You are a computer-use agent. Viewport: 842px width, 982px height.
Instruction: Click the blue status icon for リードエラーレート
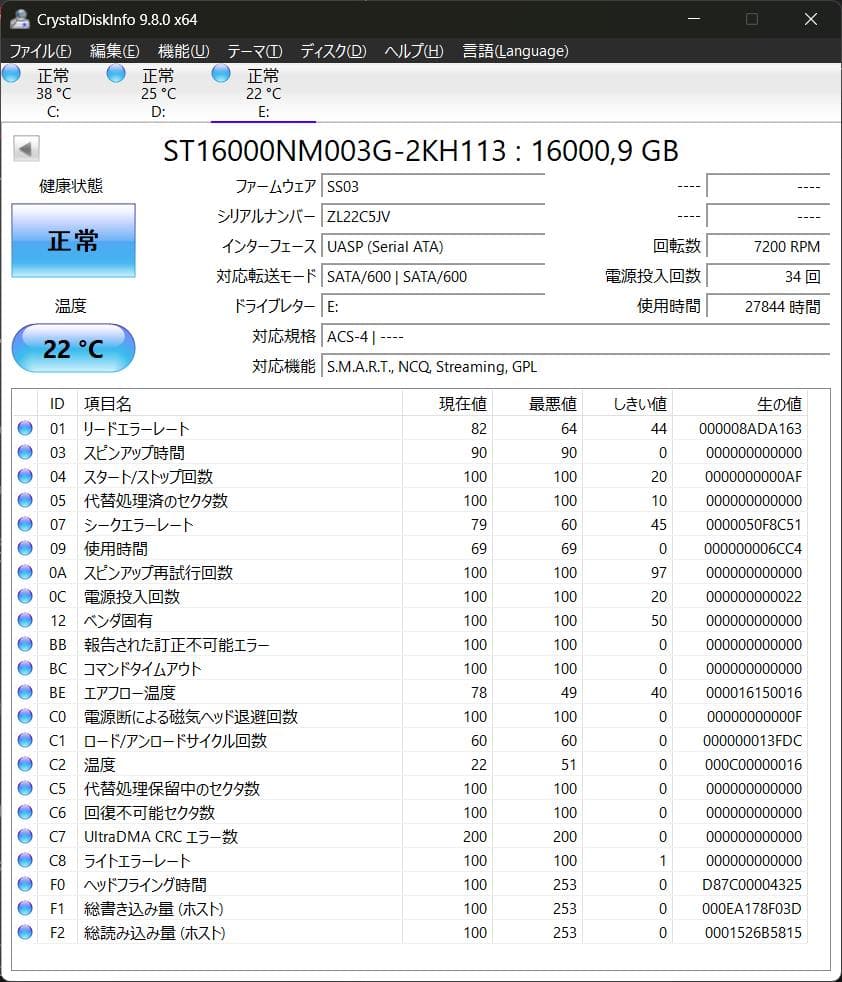pos(25,428)
